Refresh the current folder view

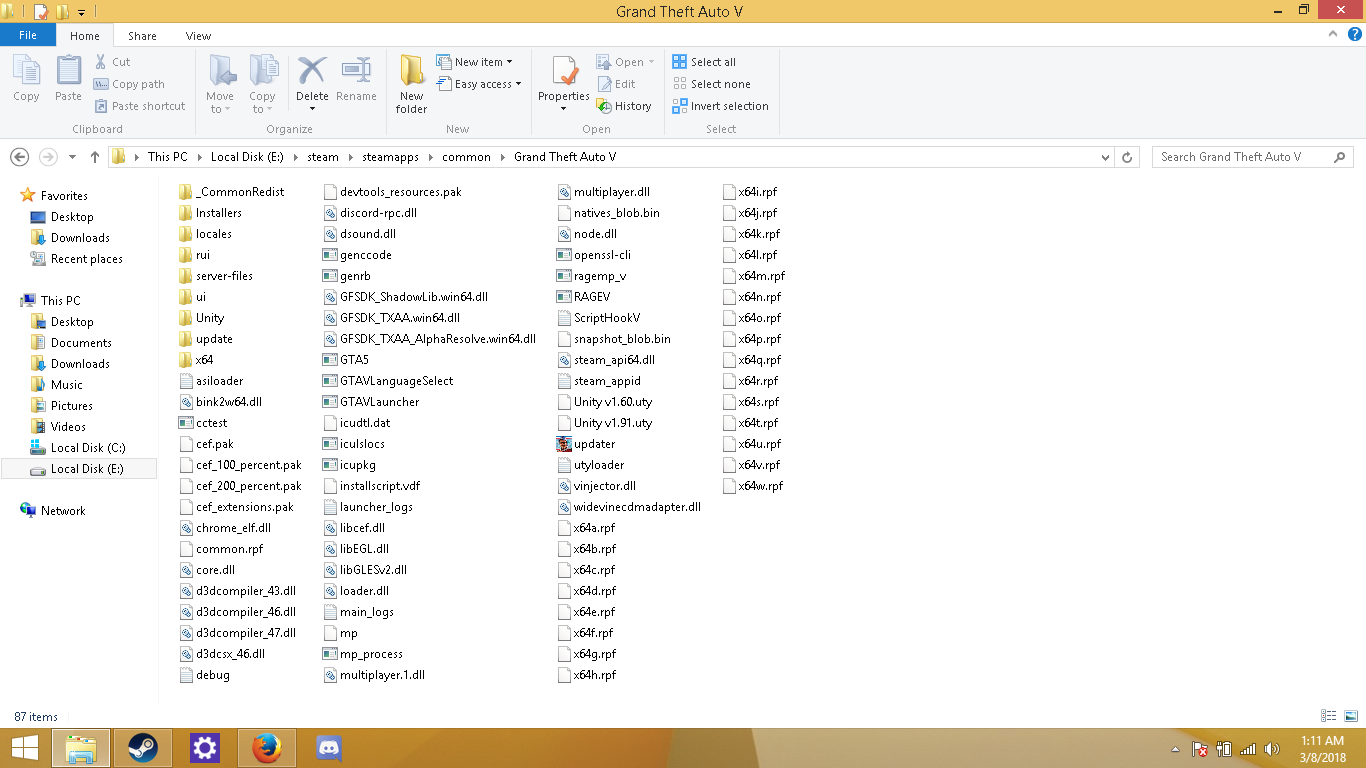[1128, 157]
